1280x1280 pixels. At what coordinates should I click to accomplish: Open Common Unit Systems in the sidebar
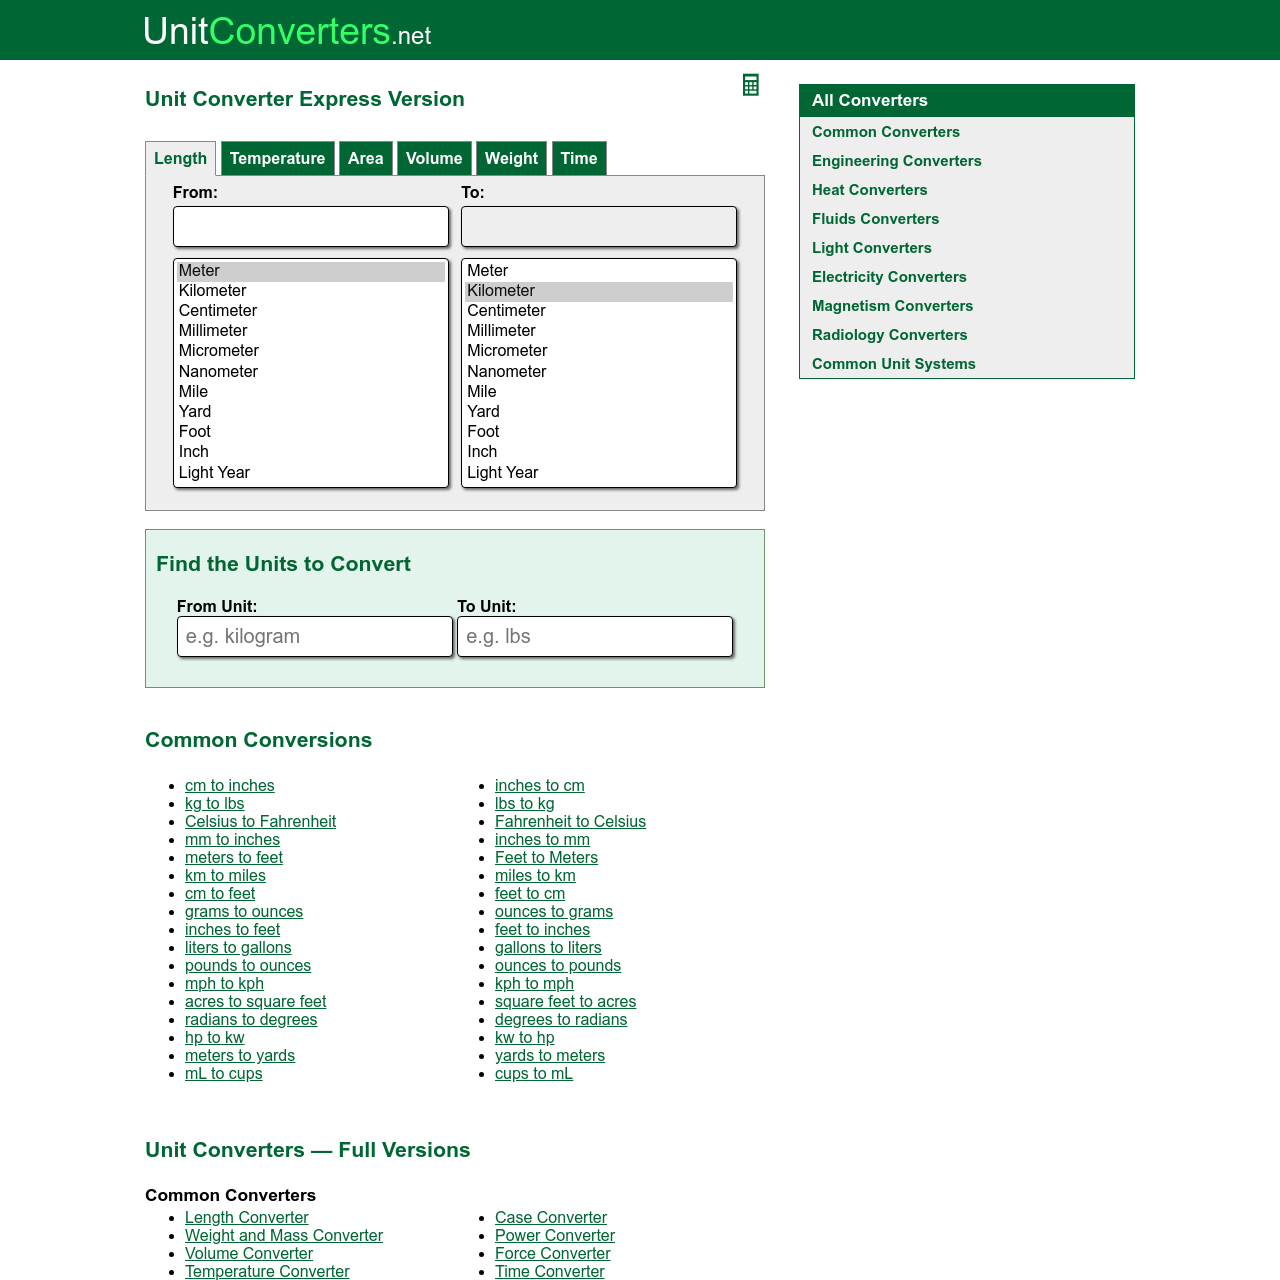point(893,364)
